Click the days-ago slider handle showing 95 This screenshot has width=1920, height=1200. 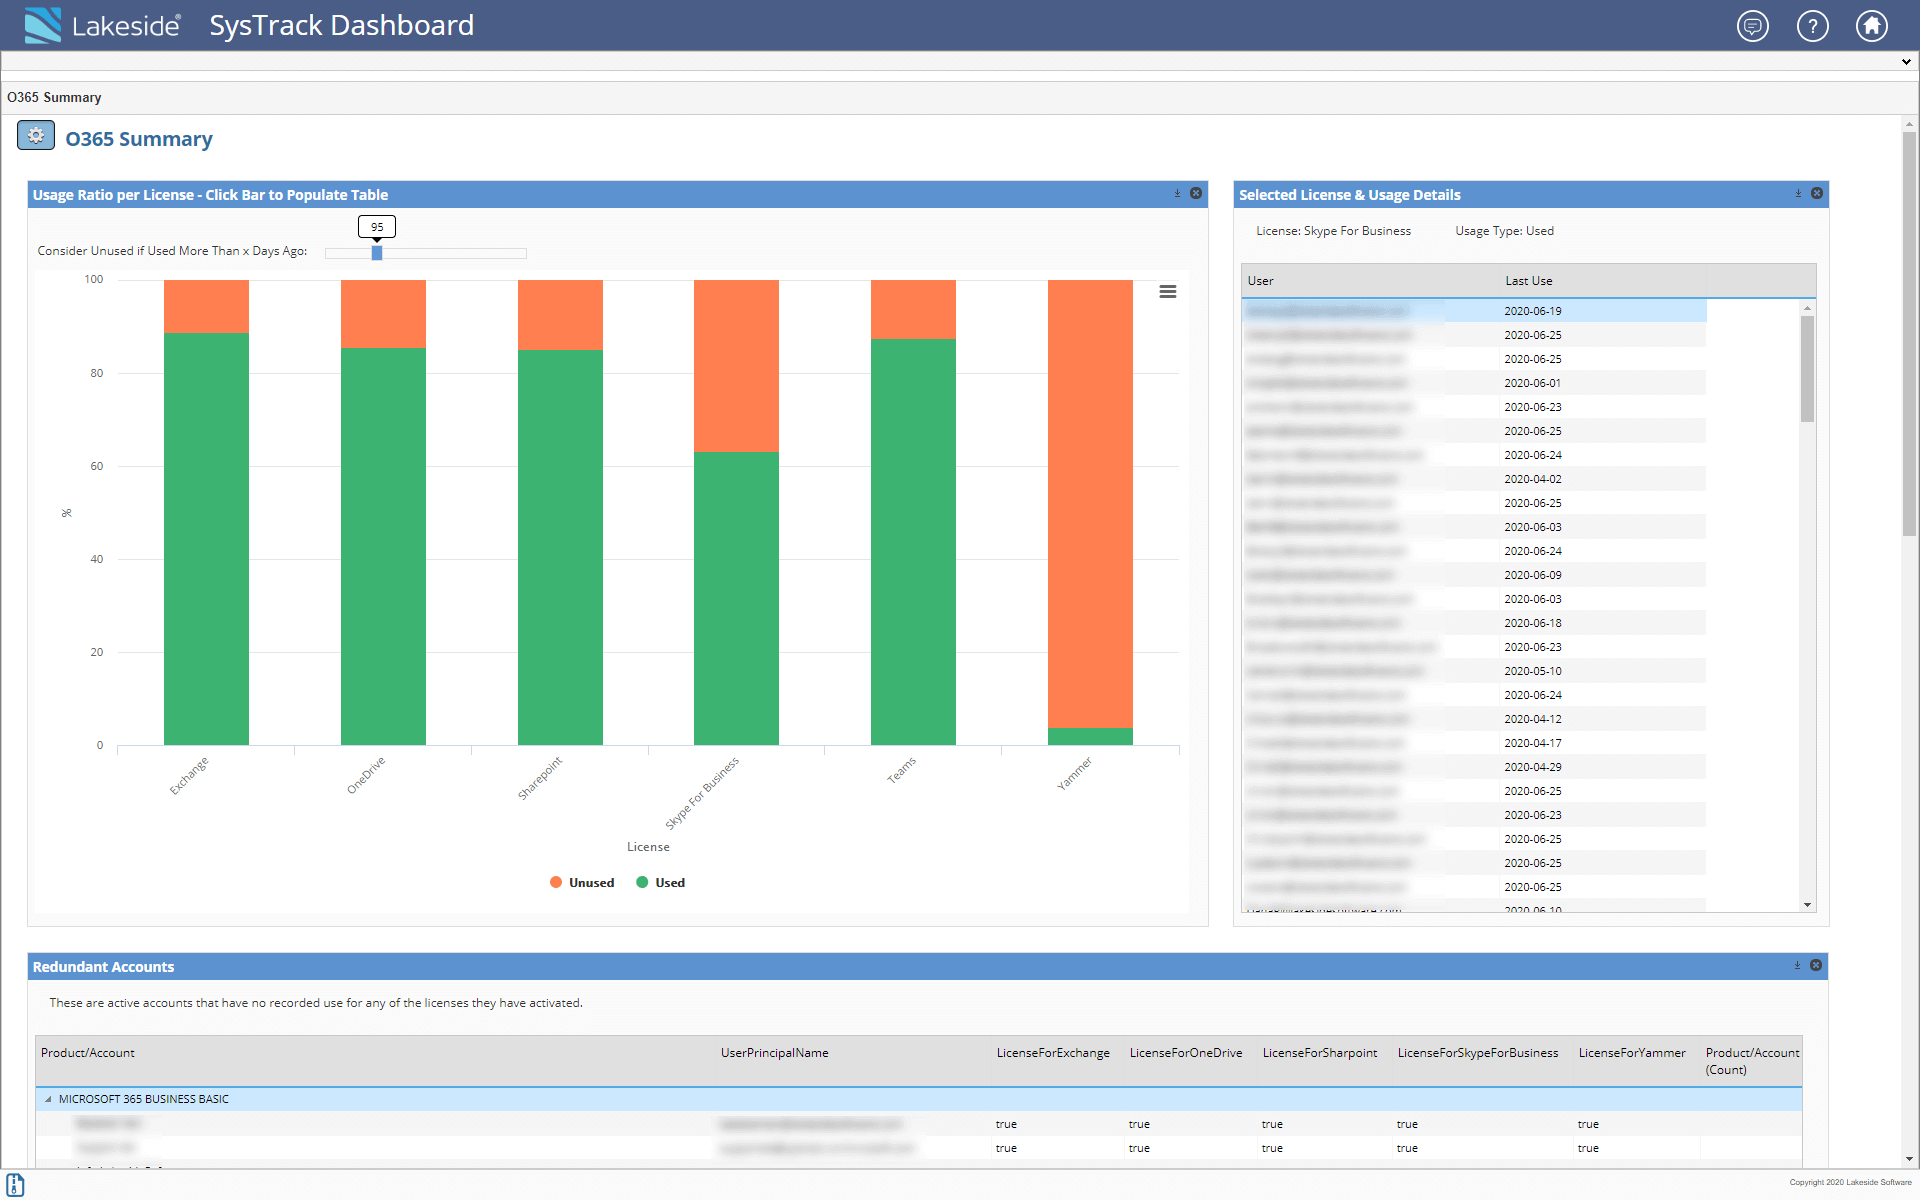pyautogui.click(x=377, y=253)
